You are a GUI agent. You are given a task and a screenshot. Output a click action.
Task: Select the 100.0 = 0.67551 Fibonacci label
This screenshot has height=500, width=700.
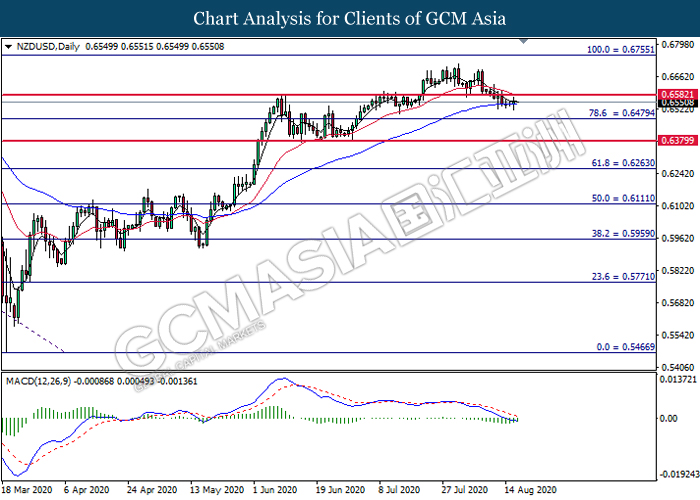pyautogui.click(x=621, y=50)
